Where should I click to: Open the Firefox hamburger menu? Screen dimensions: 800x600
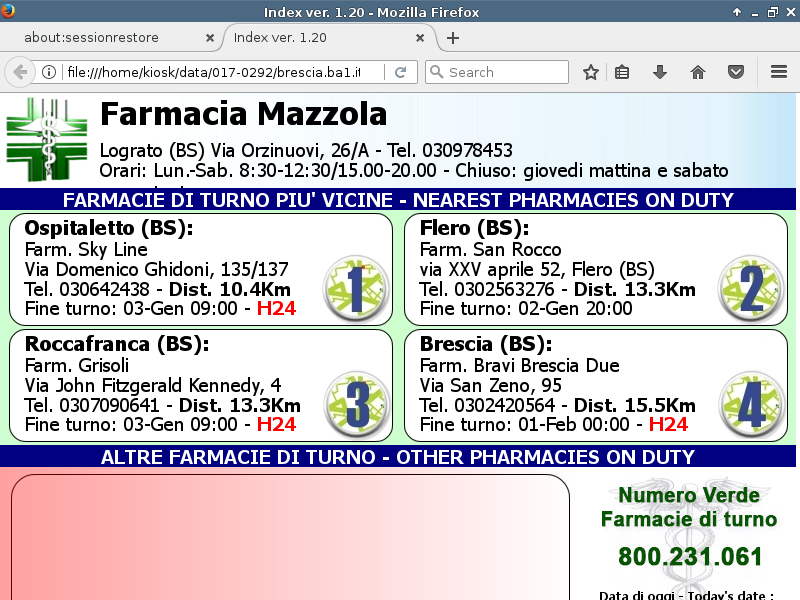coord(779,72)
